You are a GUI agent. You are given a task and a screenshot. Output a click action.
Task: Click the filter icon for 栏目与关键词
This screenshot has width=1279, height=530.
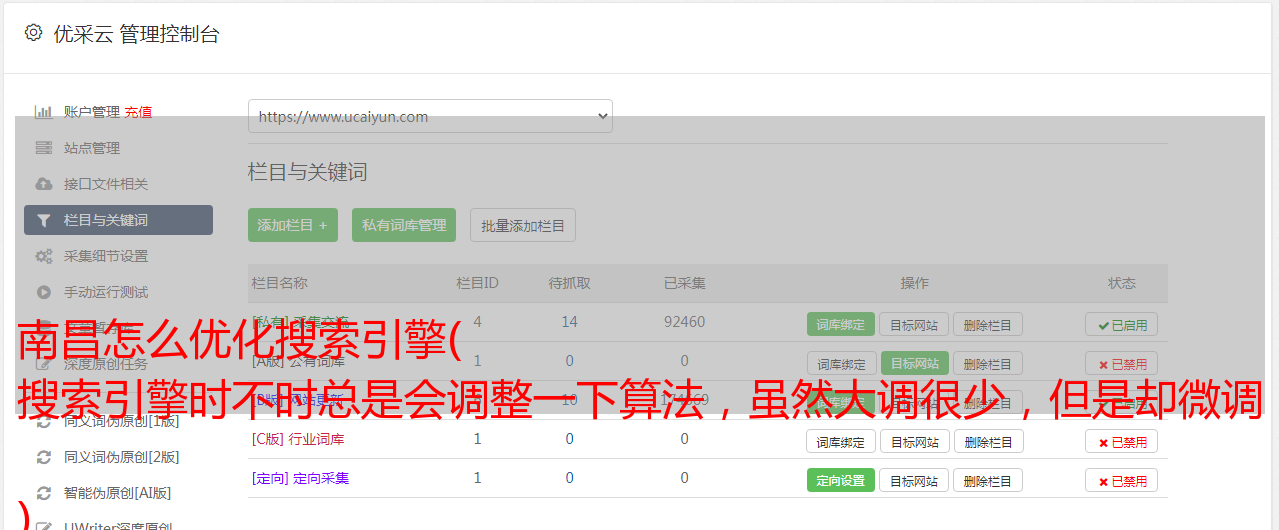tap(44, 220)
